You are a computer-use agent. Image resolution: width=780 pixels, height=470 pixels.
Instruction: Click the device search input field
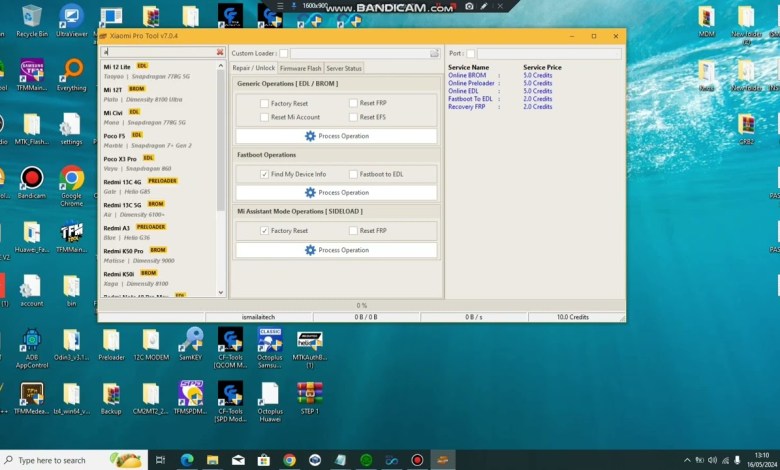[x=159, y=52]
